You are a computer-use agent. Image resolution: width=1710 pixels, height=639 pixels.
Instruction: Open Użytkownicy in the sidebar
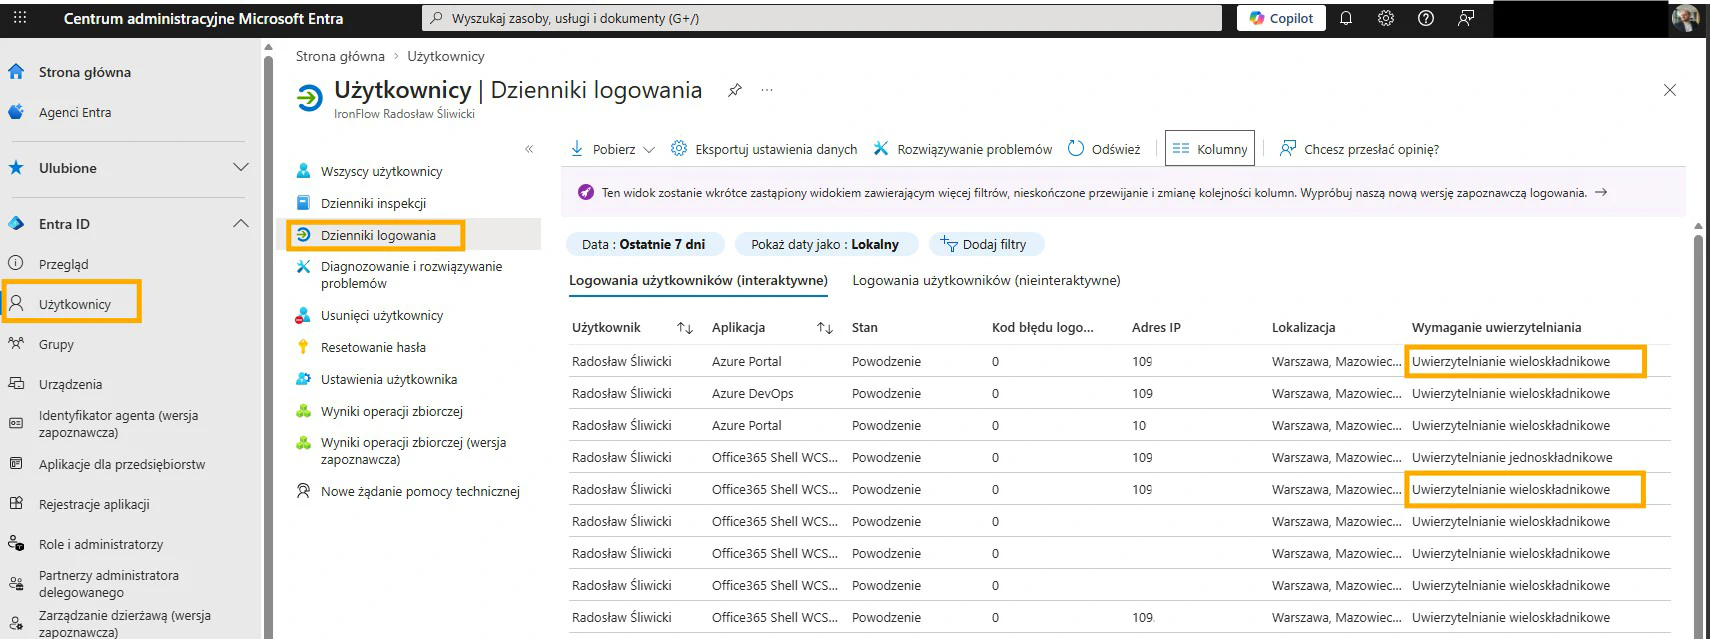click(x=75, y=304)
